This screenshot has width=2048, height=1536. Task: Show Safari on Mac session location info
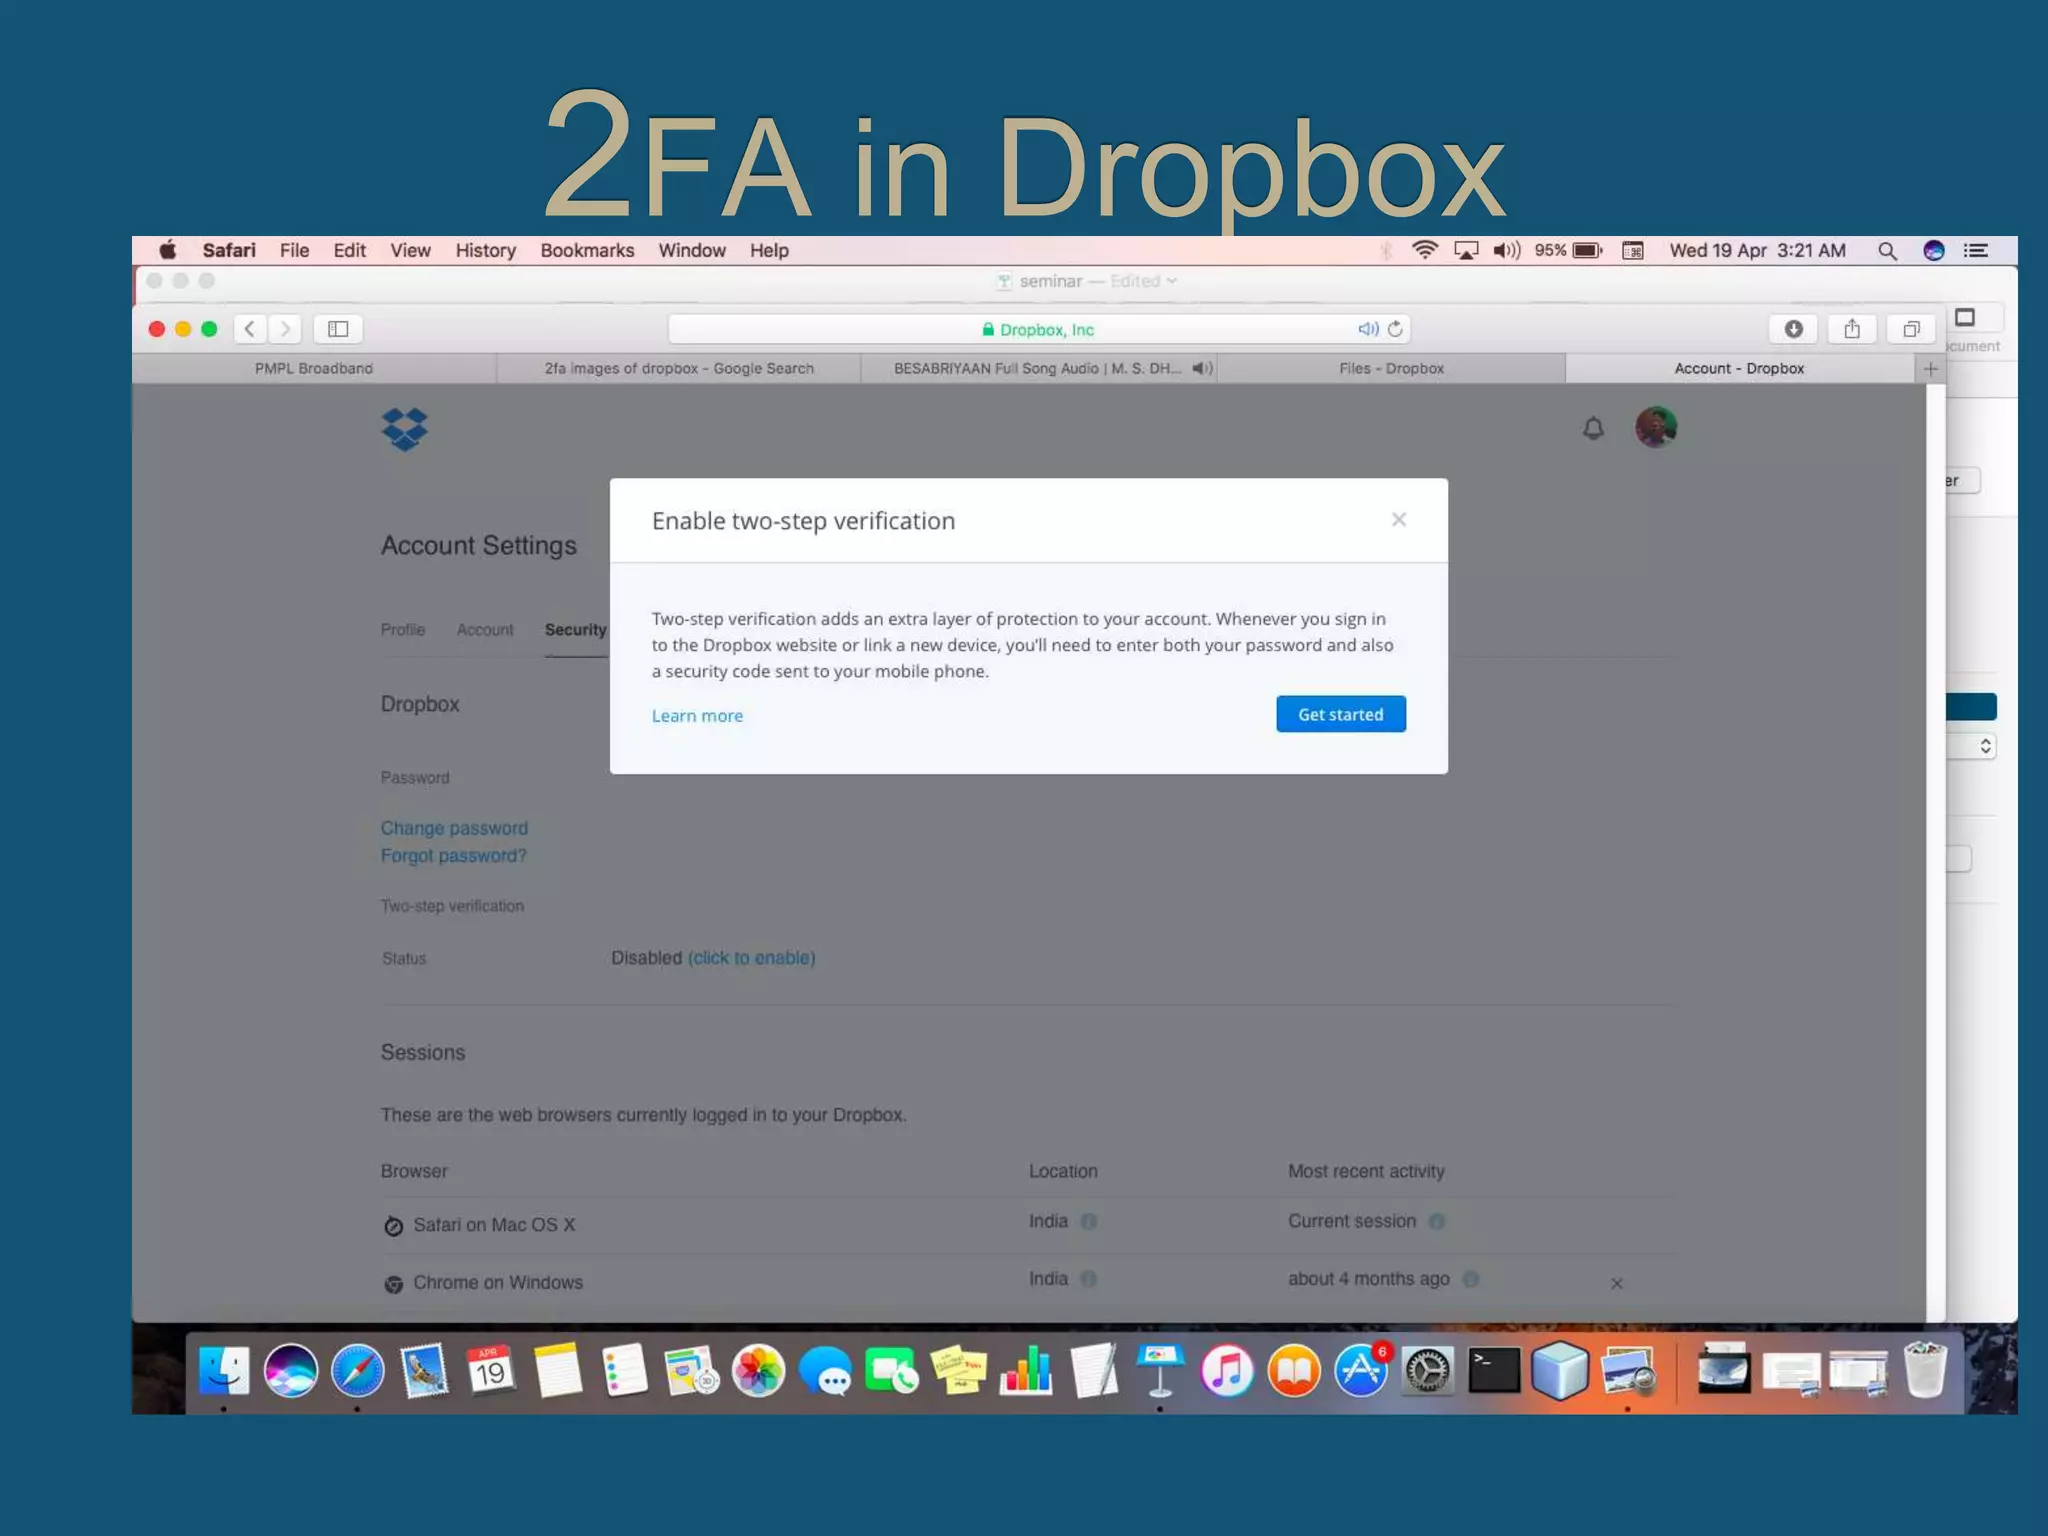tap(1089, 1221)
